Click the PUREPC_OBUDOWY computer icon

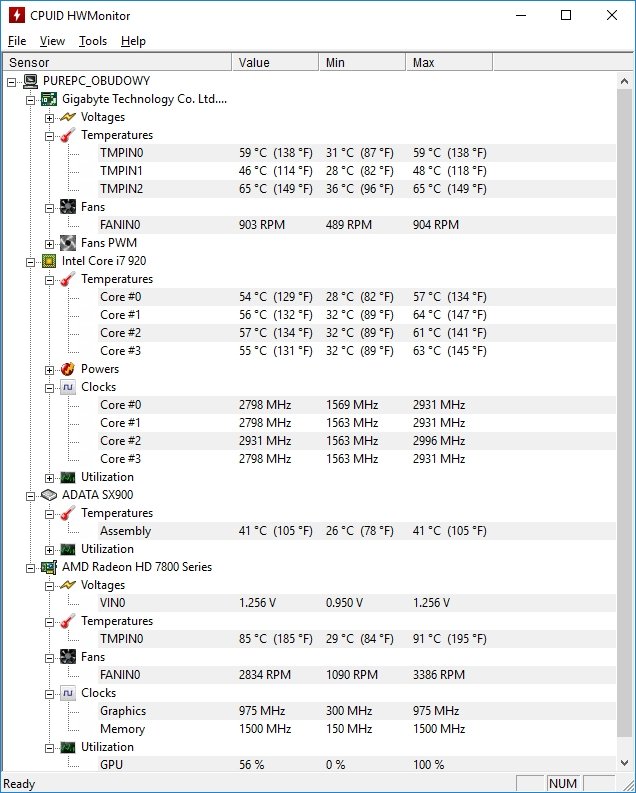[x=30, y=81]
